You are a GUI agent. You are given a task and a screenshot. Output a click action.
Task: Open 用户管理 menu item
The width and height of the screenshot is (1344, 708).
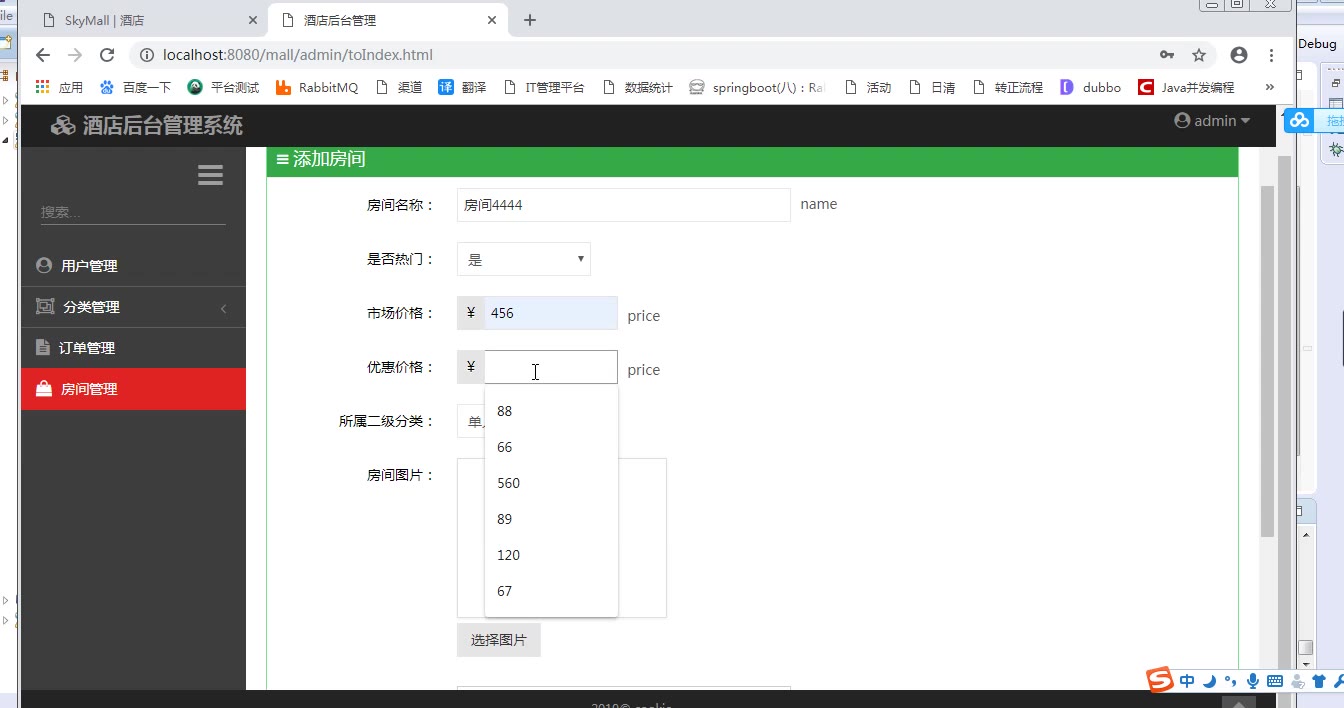[133, 266]
